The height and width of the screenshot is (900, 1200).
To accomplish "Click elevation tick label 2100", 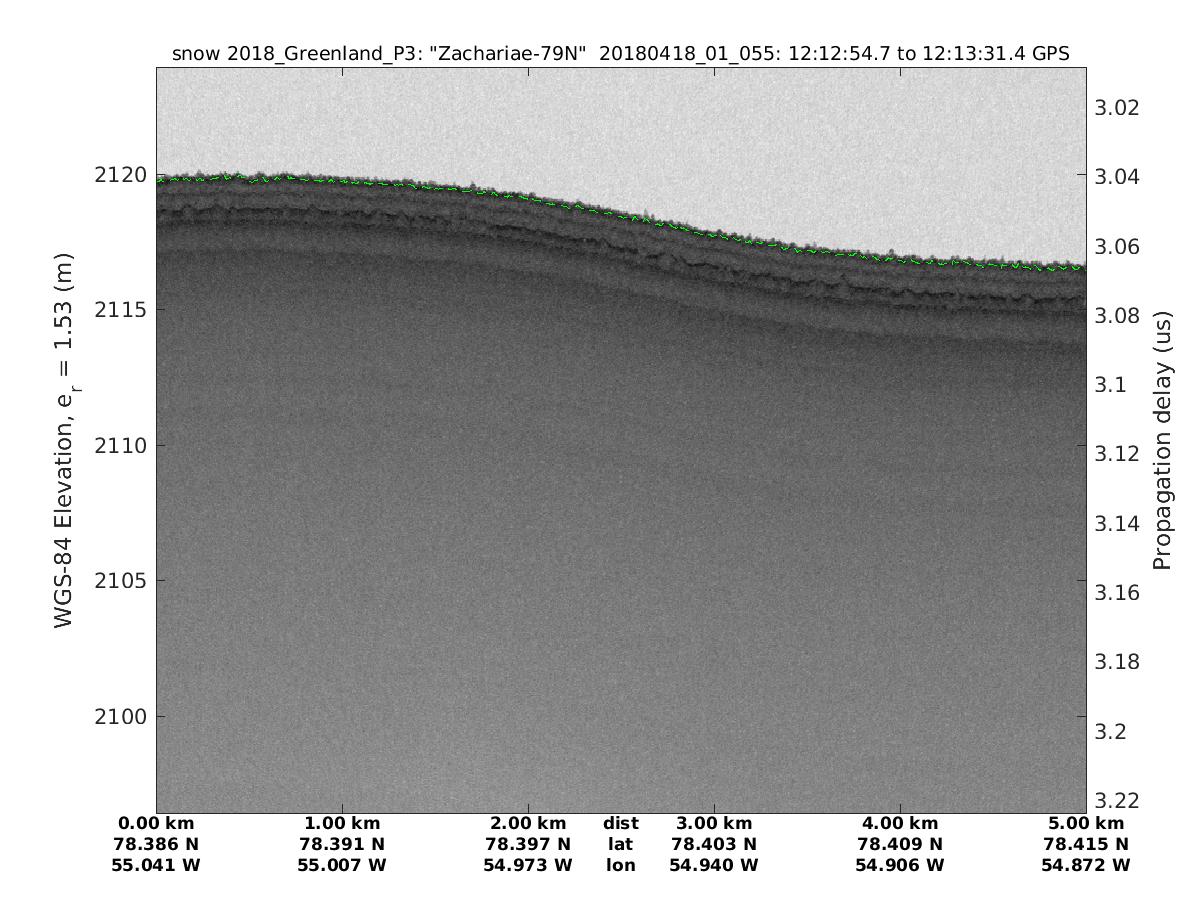I will coord(122,717).
